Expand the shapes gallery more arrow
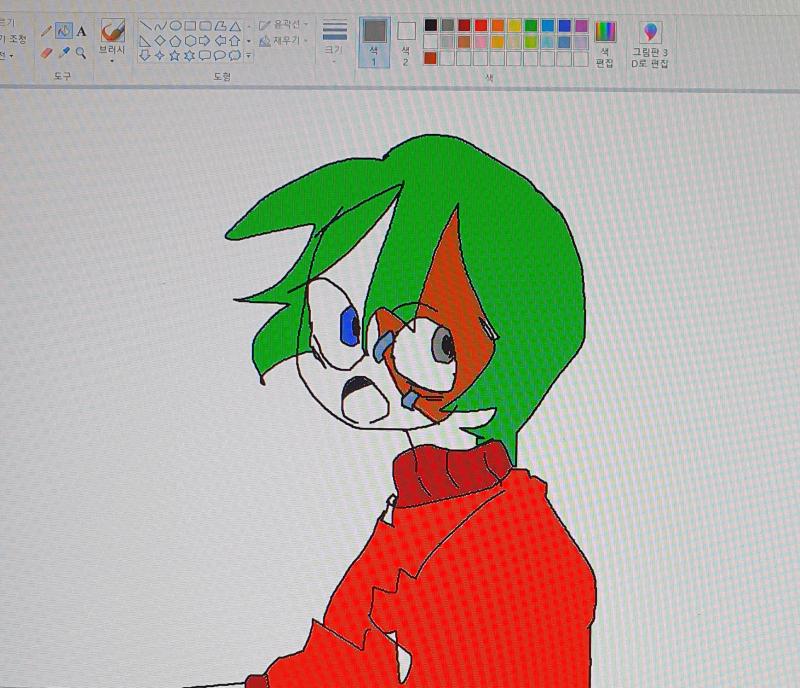Viewport: 800px width, 688px height. coord(248,56)
